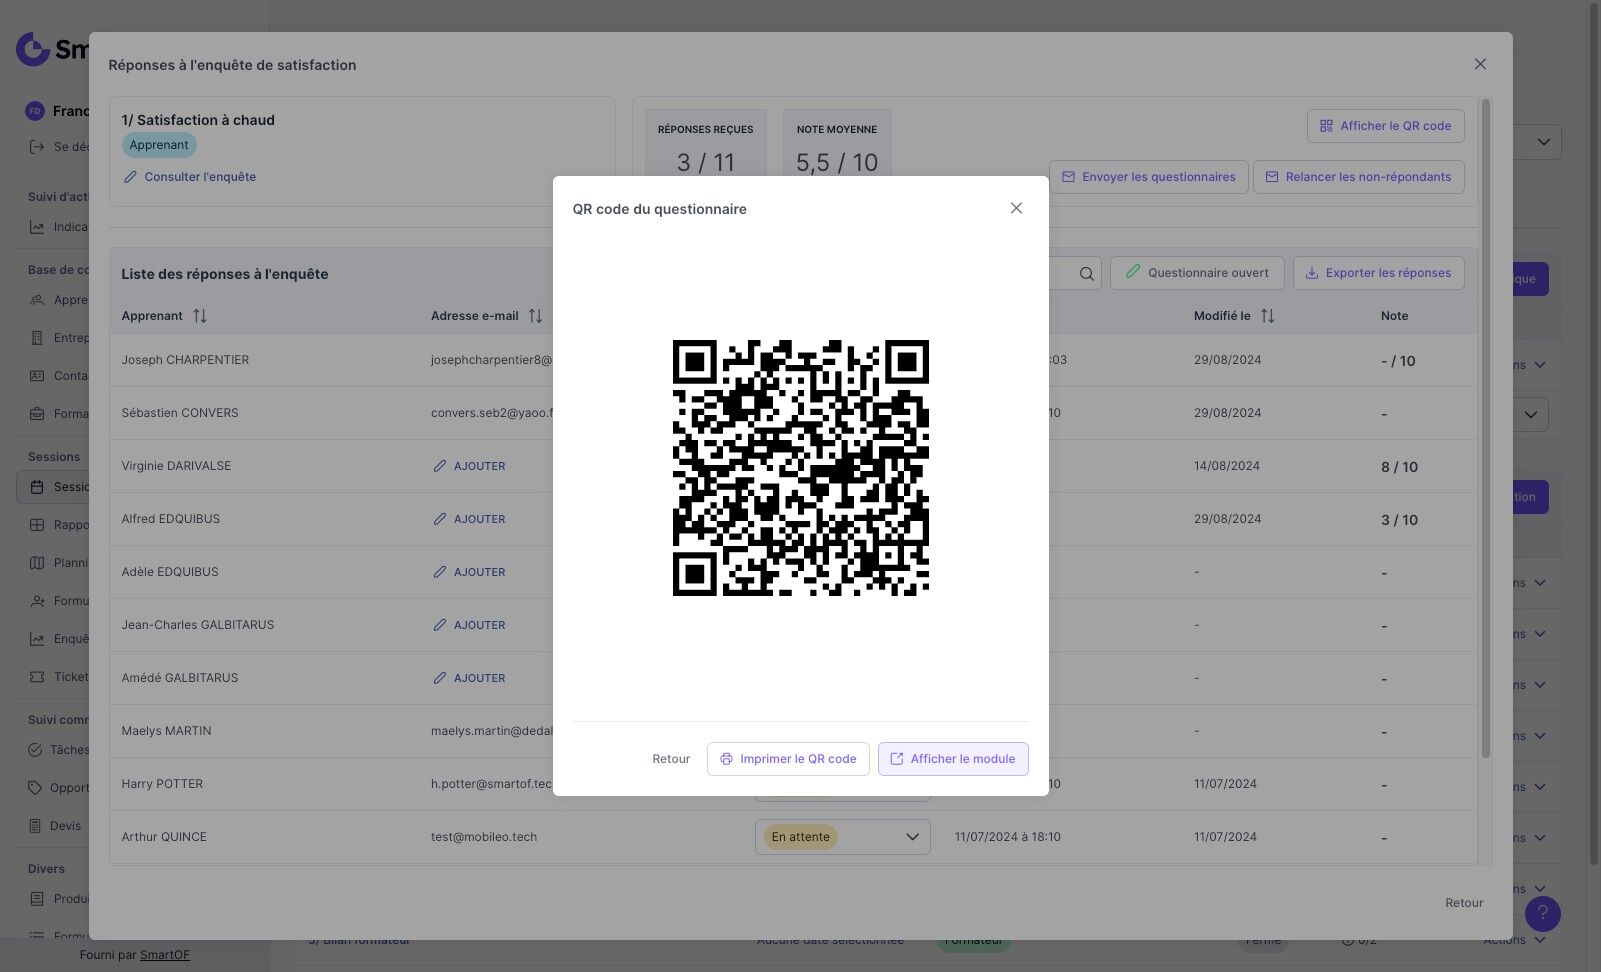The width and height of the screenshot is (1601, 972).
Task: Click the Apprenants people icon in sidebar
Action: 37,300
